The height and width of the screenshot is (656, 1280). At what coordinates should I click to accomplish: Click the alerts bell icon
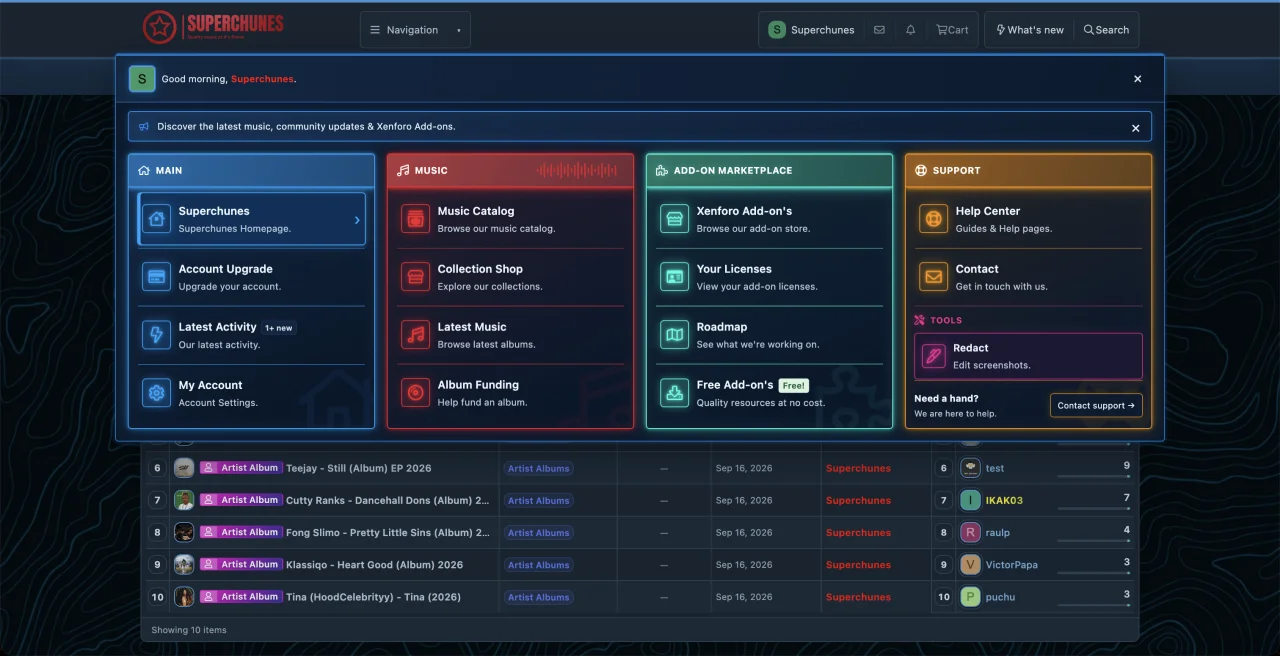[x=910, y=30]
